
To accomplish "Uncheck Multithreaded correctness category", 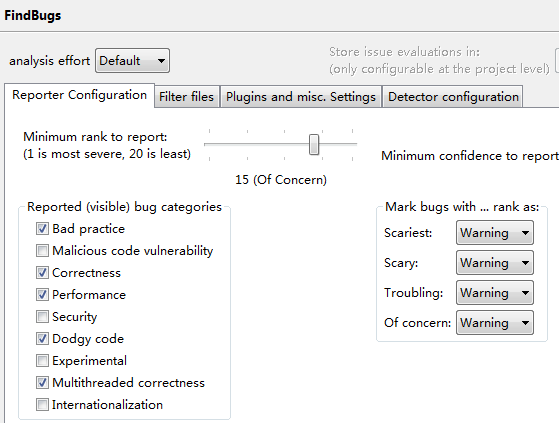I will (x=42, y=383).
